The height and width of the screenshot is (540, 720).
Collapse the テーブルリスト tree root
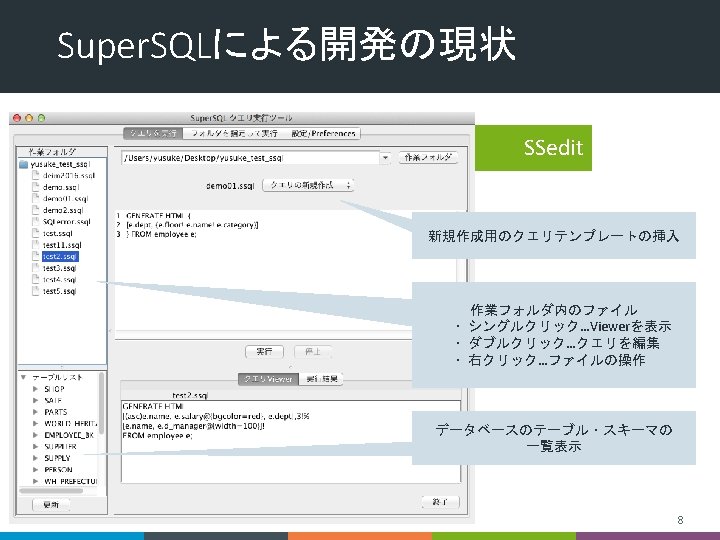(23, 377)
